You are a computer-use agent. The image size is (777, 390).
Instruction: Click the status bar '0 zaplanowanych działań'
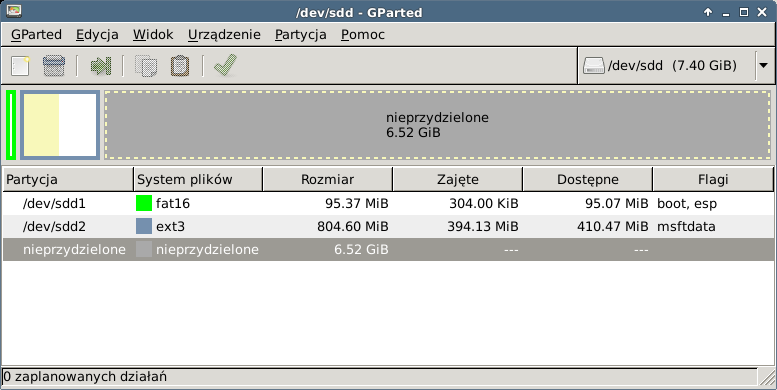click(85, 377)
